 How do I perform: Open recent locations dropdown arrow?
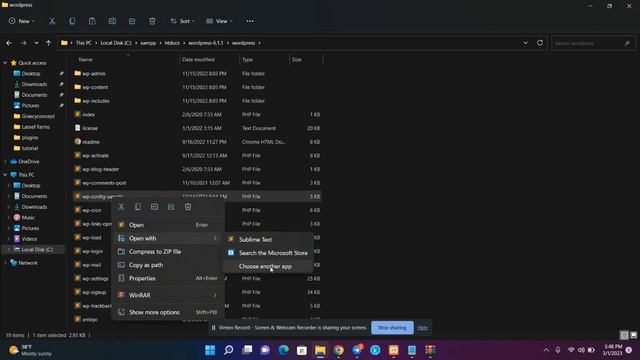[36, 43]
